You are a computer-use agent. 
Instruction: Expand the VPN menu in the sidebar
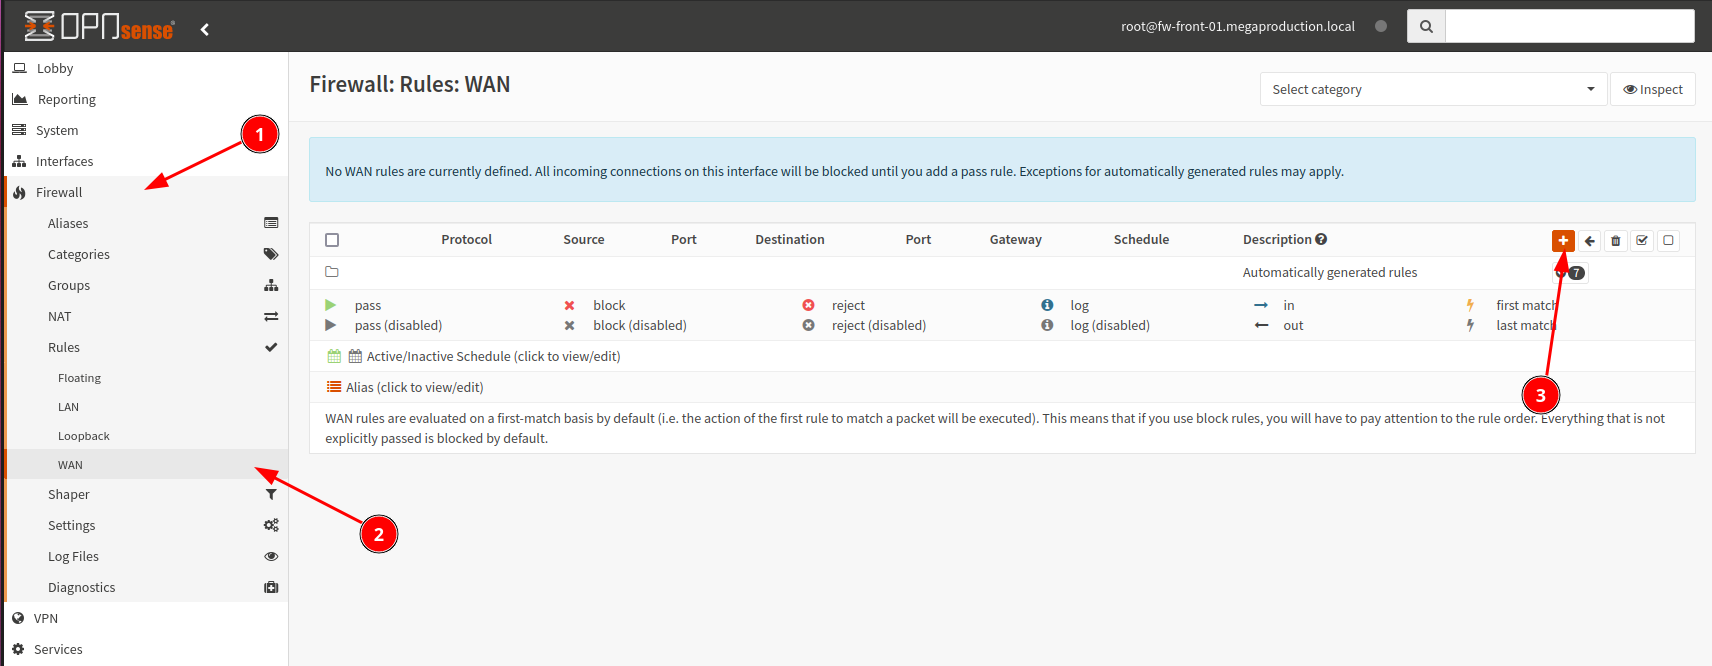tap(46, 618)
